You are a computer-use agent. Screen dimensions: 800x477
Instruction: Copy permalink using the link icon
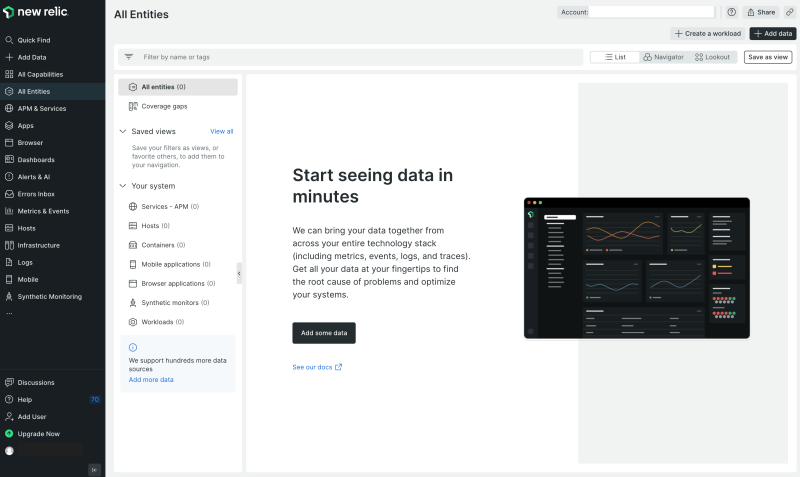coord(789,12)
